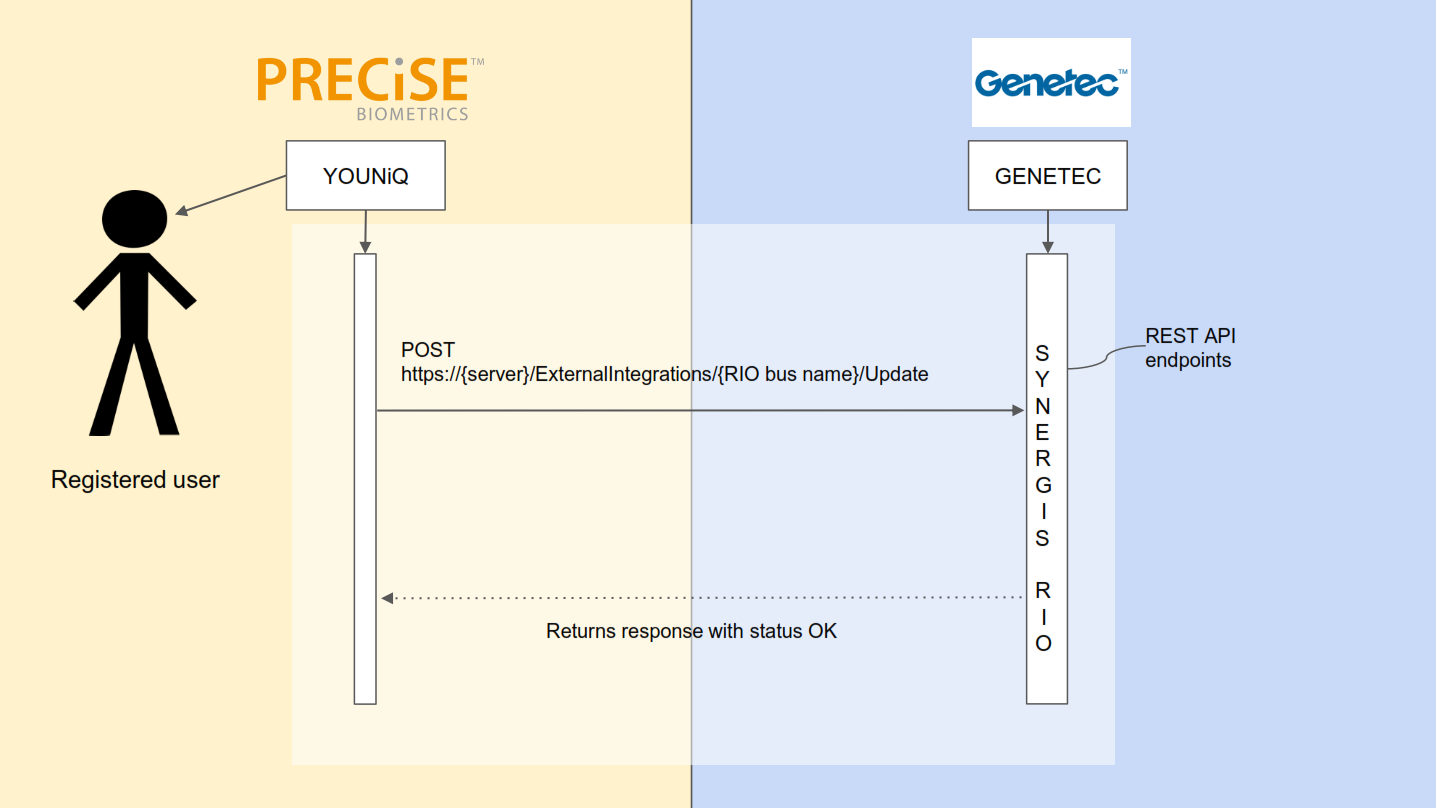The image size is (1436, 808).
Task: Select the GENETEC box
Action: click(1047, 176)
